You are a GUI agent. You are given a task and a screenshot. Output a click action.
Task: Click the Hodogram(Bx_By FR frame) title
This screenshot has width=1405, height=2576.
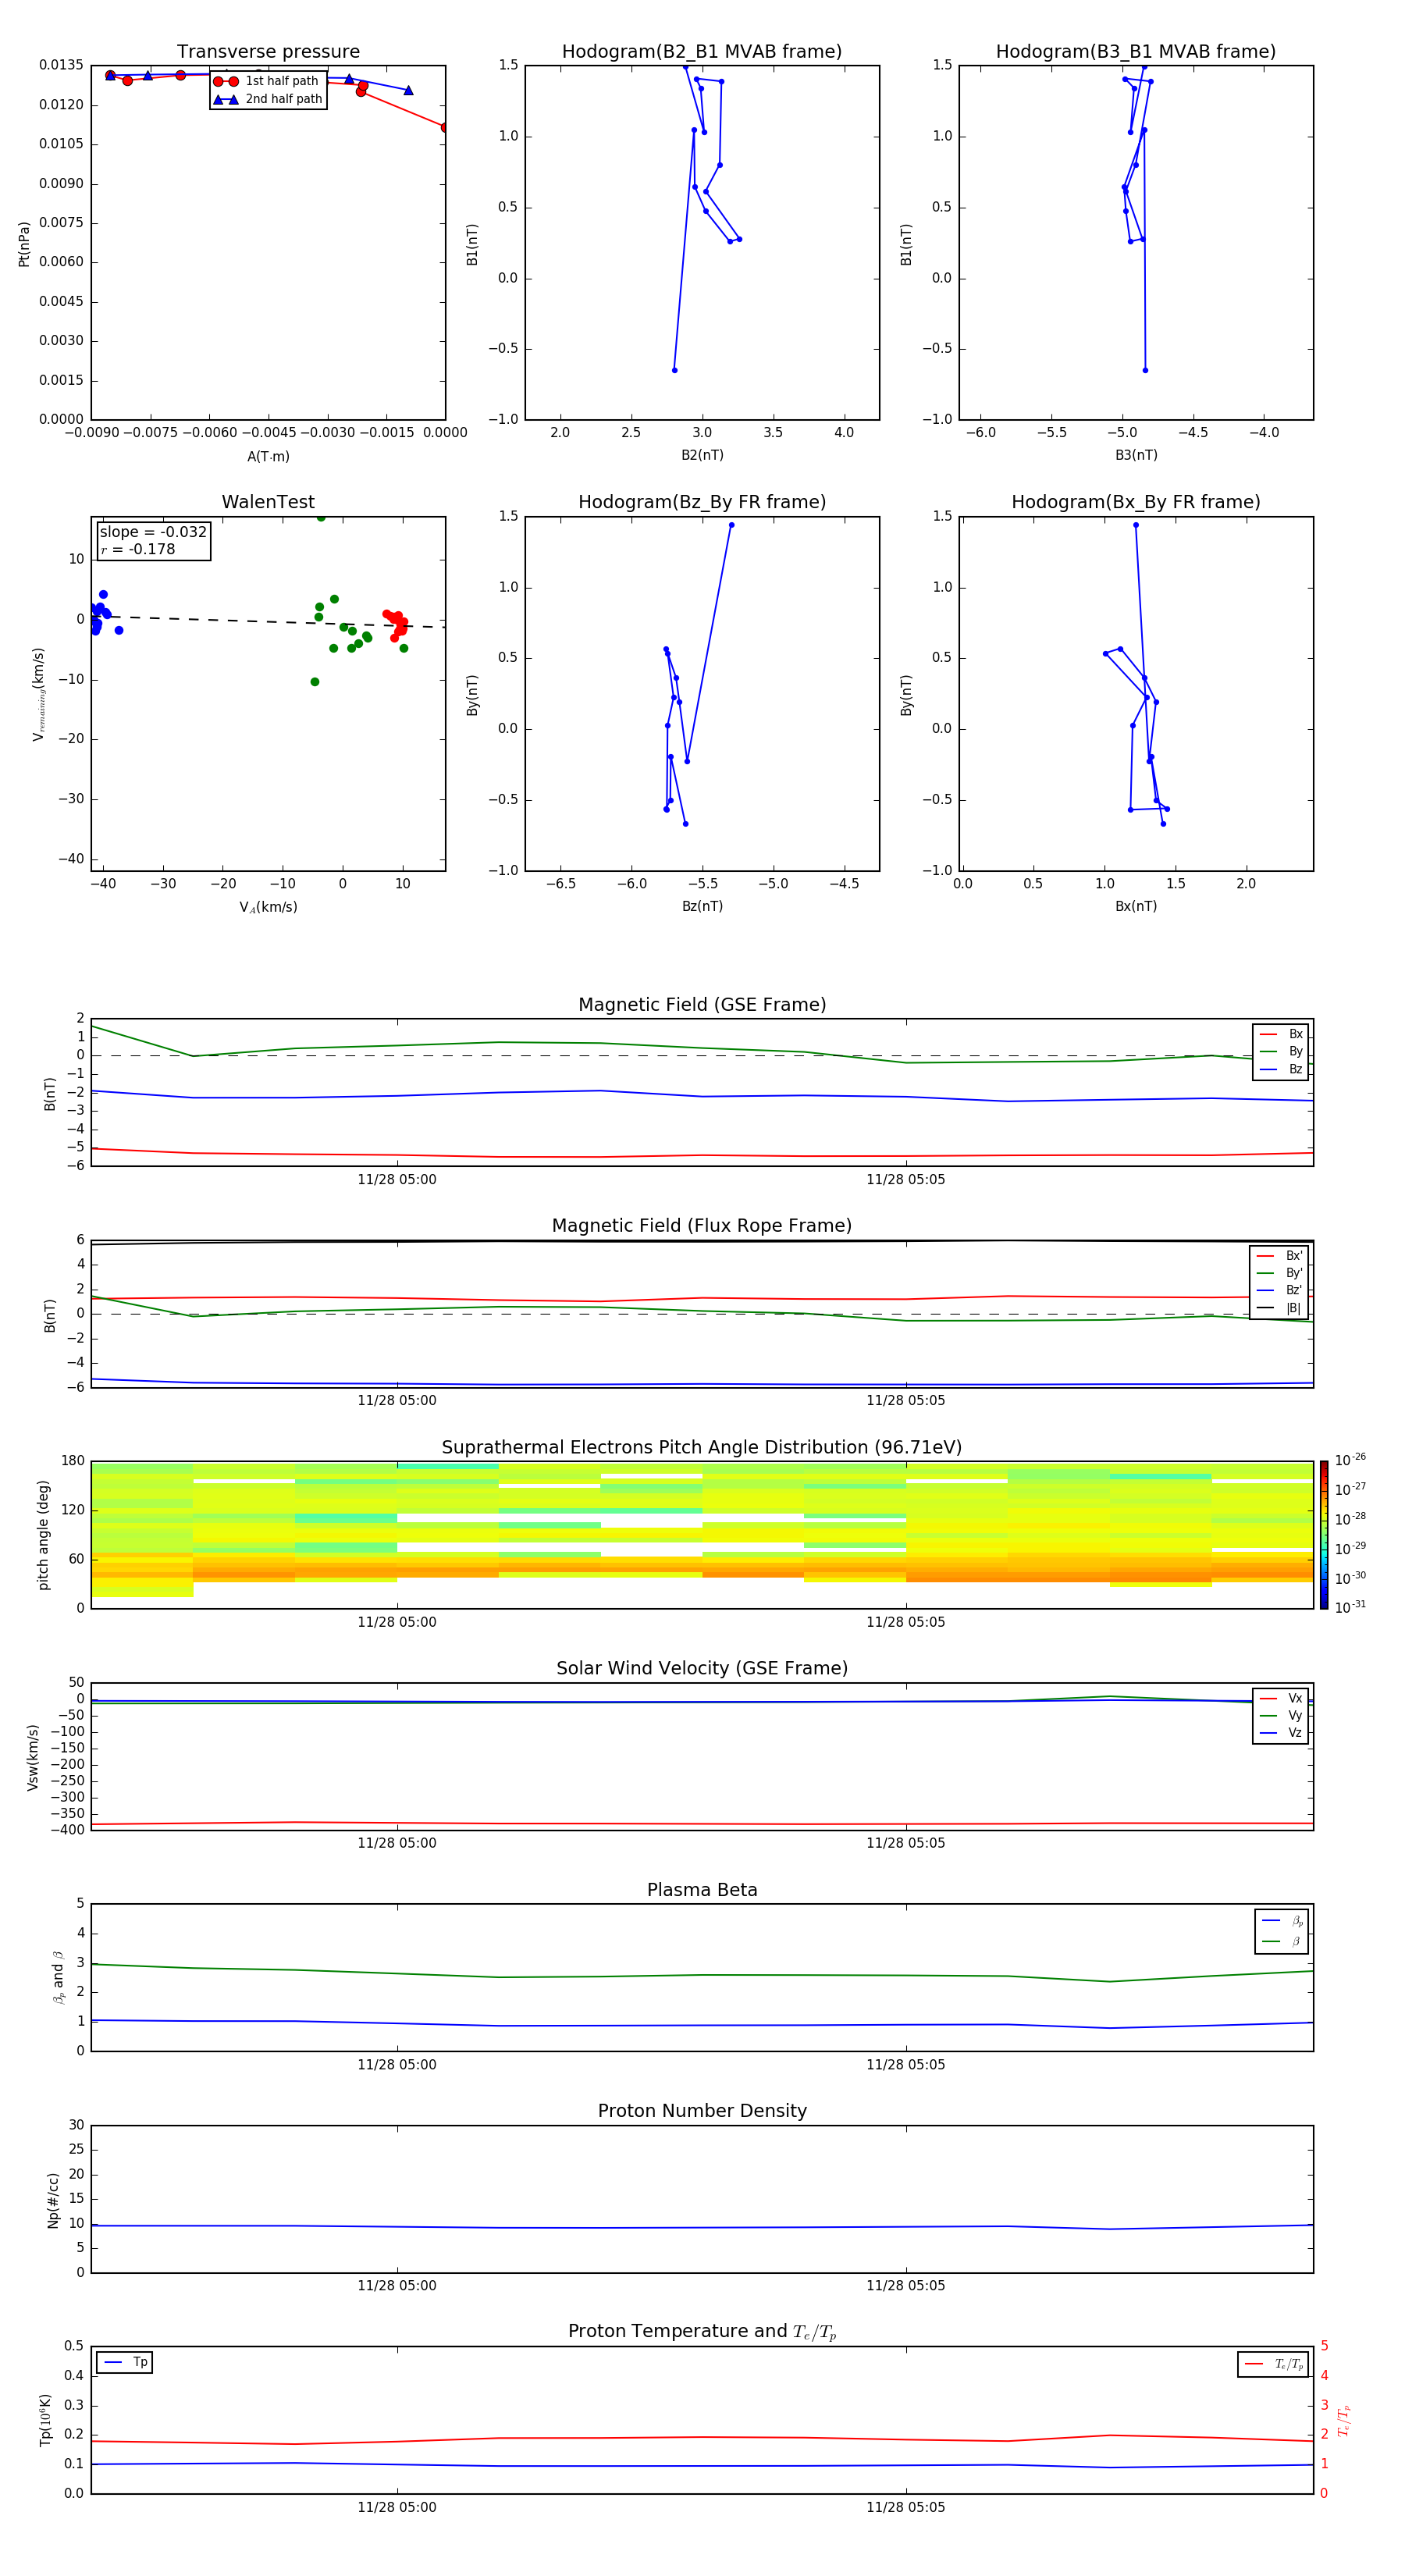pos(1136,502)
